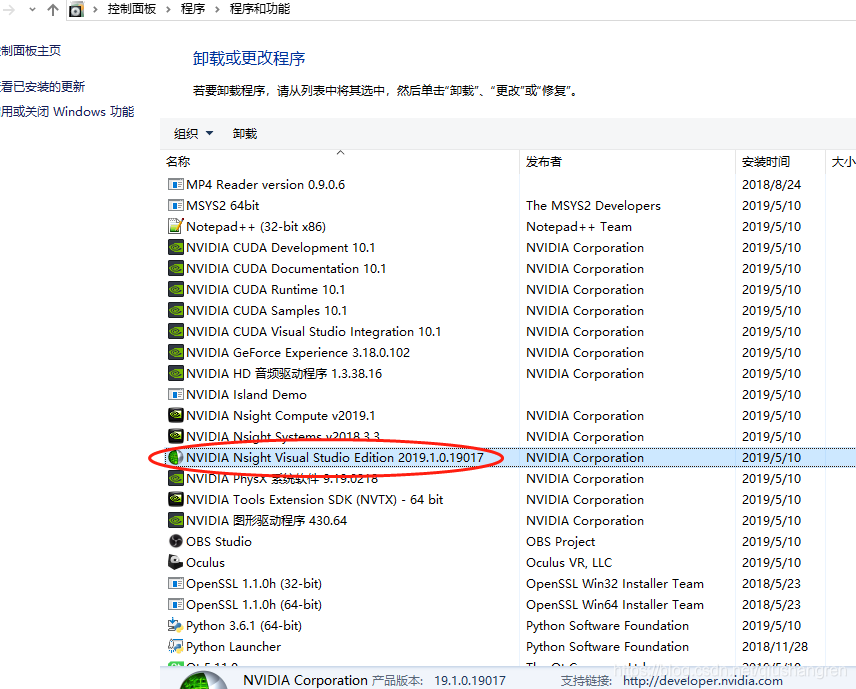Click the NVIDIA Nsight Compute icon
Image resolution: width=856 pixels, height=689 pixels.
click(175, 415)
